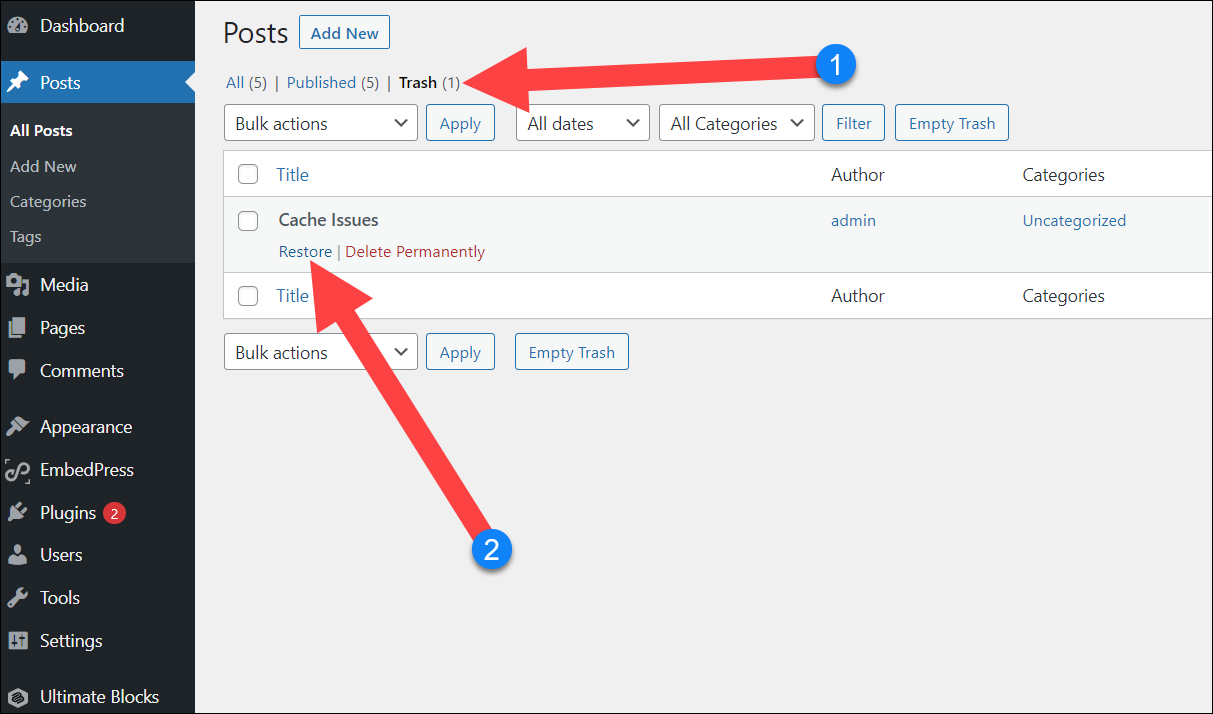Click the Appearance paintbrush icon
This screenshot has height=714, width=1213.
point(17,427)
